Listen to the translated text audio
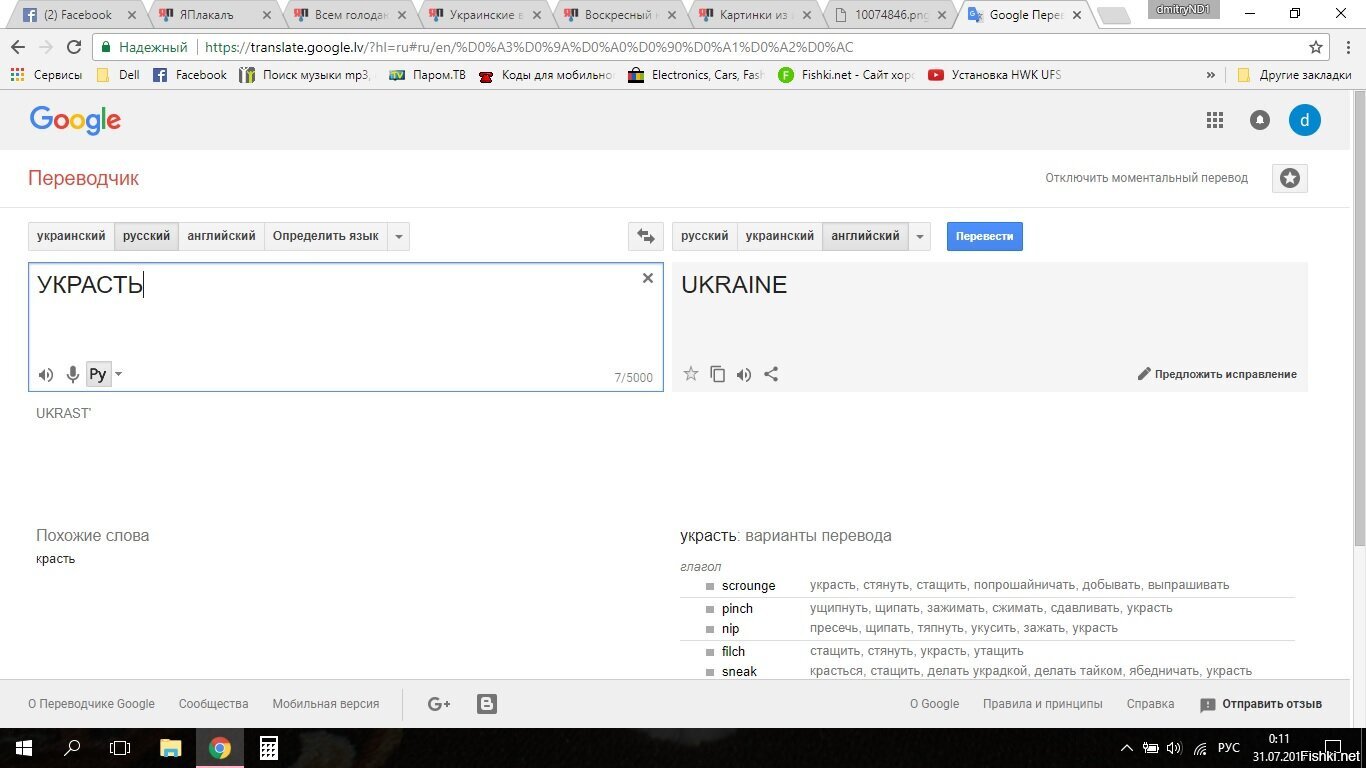The height and width of the screenshot is (768, 1366). pyautogui.click(x=744, y=375)
